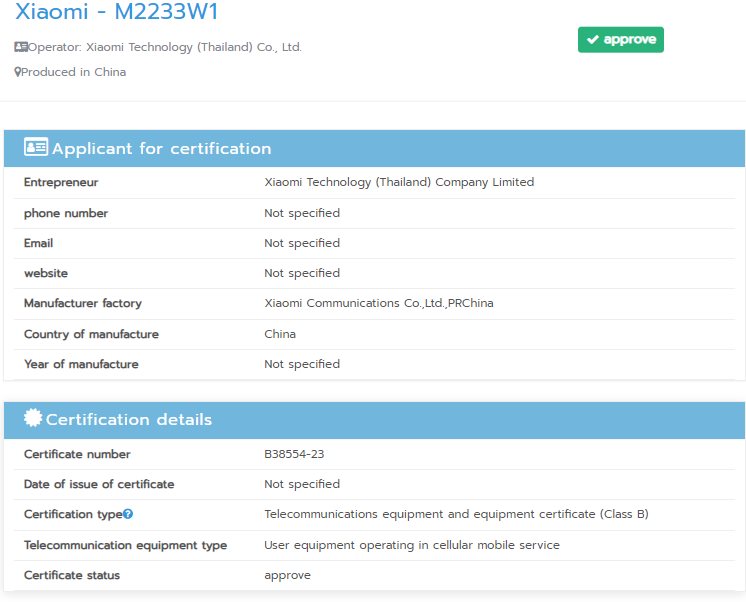746x602 pixels.
Task: Click the Certificate status label
Action: pyautogui.click(x=72, y=575)
